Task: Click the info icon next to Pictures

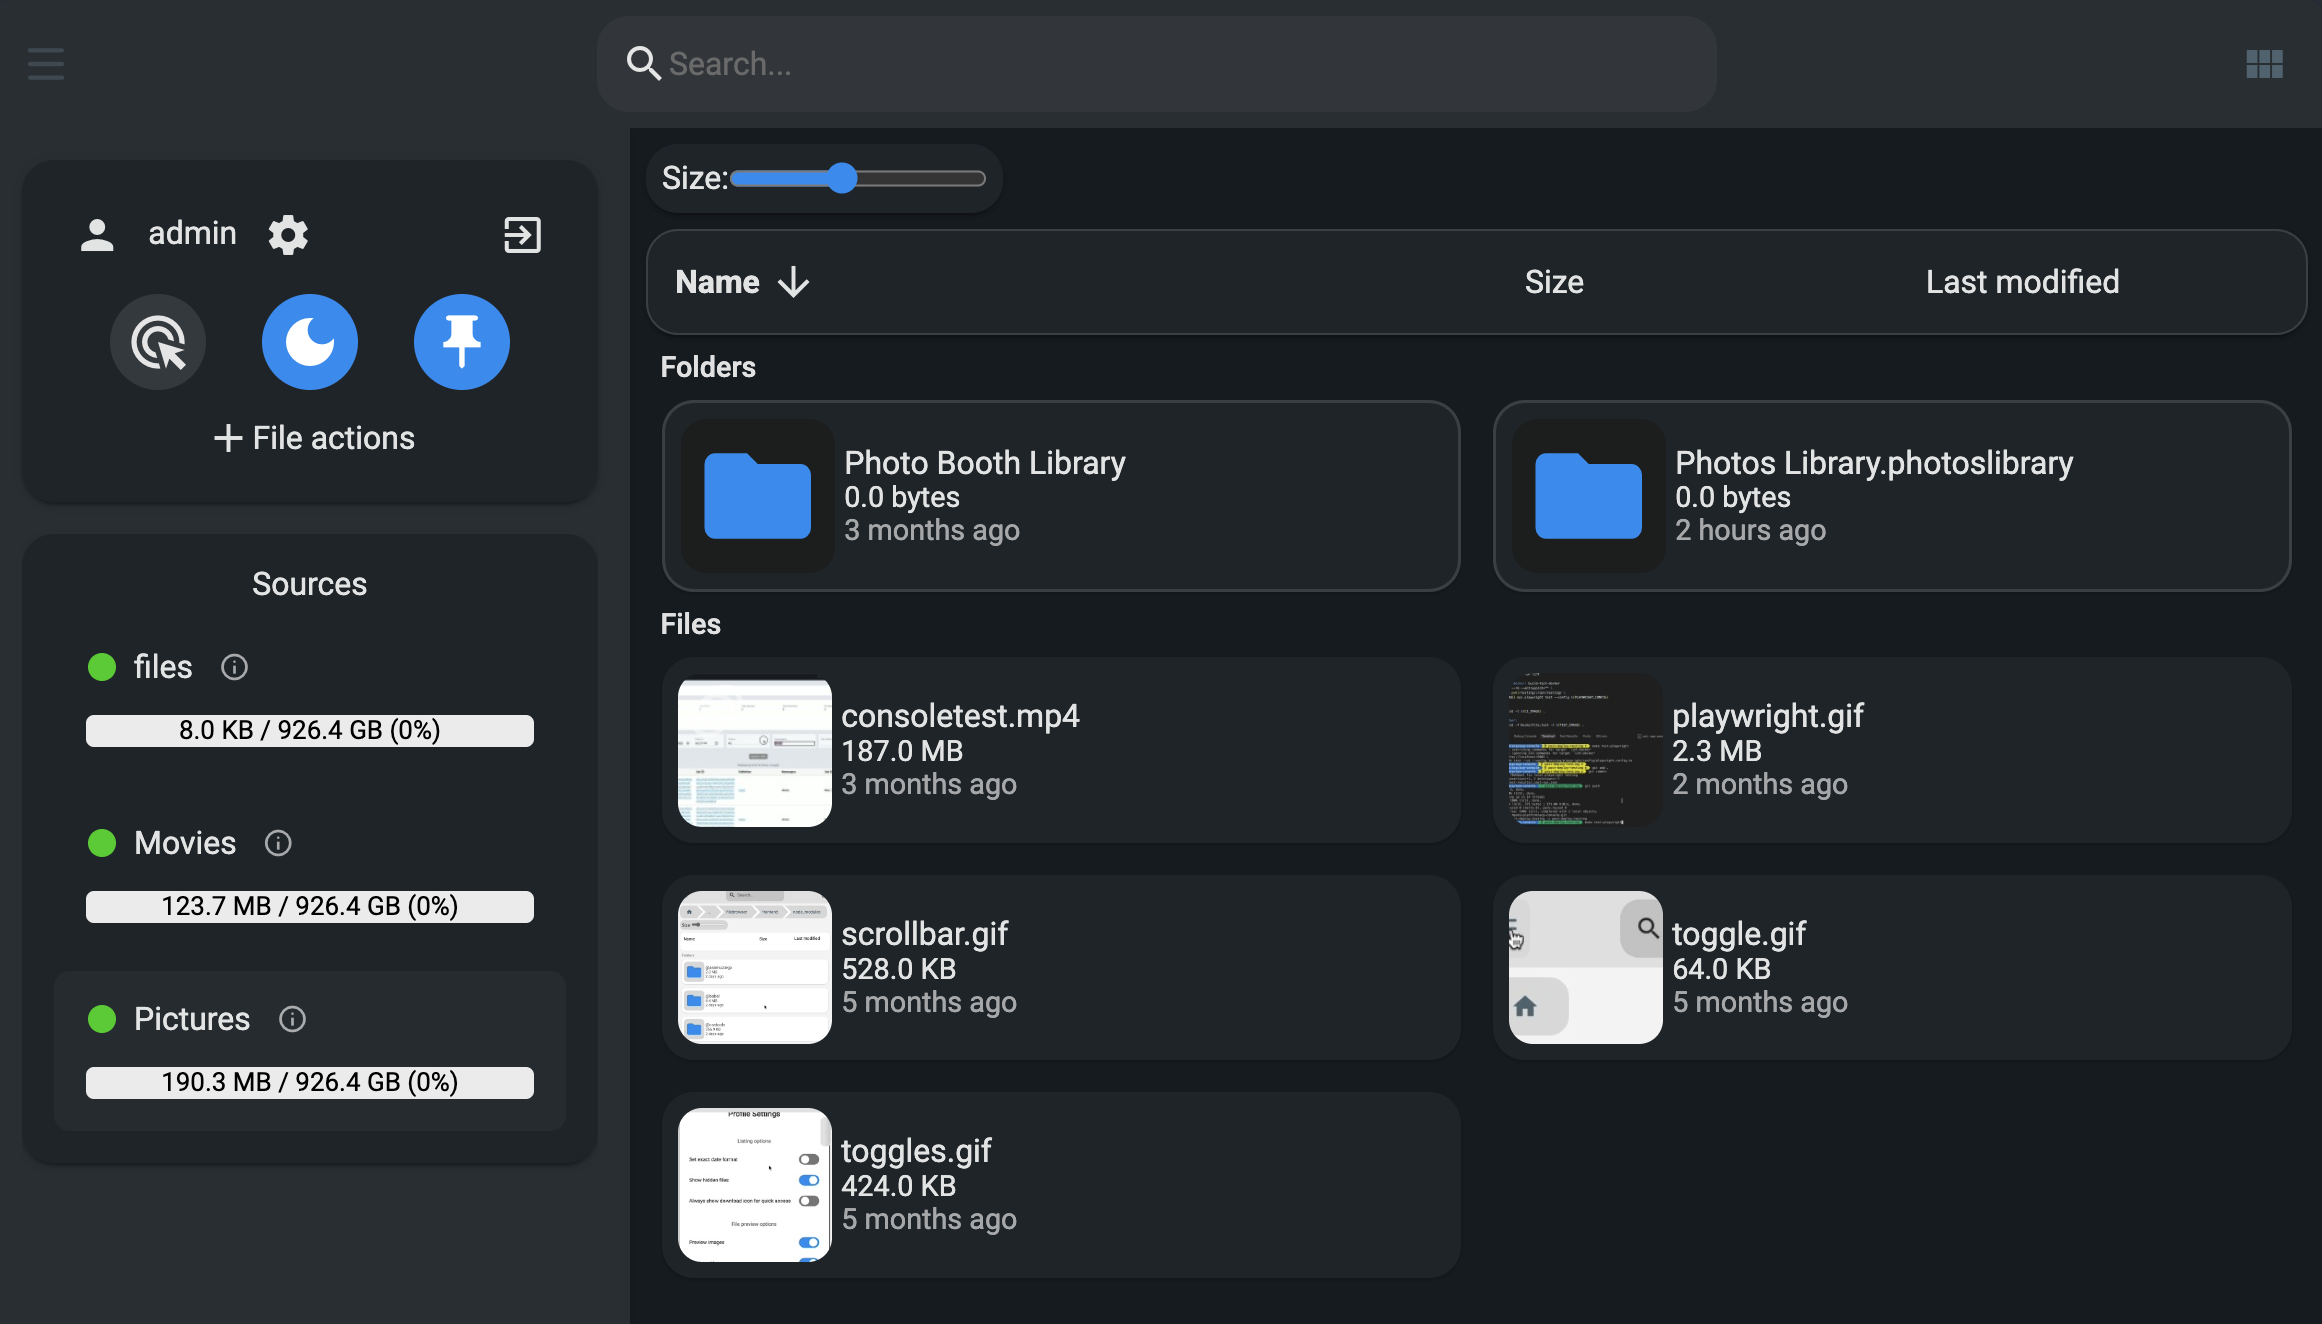Action: point(292,1019)
